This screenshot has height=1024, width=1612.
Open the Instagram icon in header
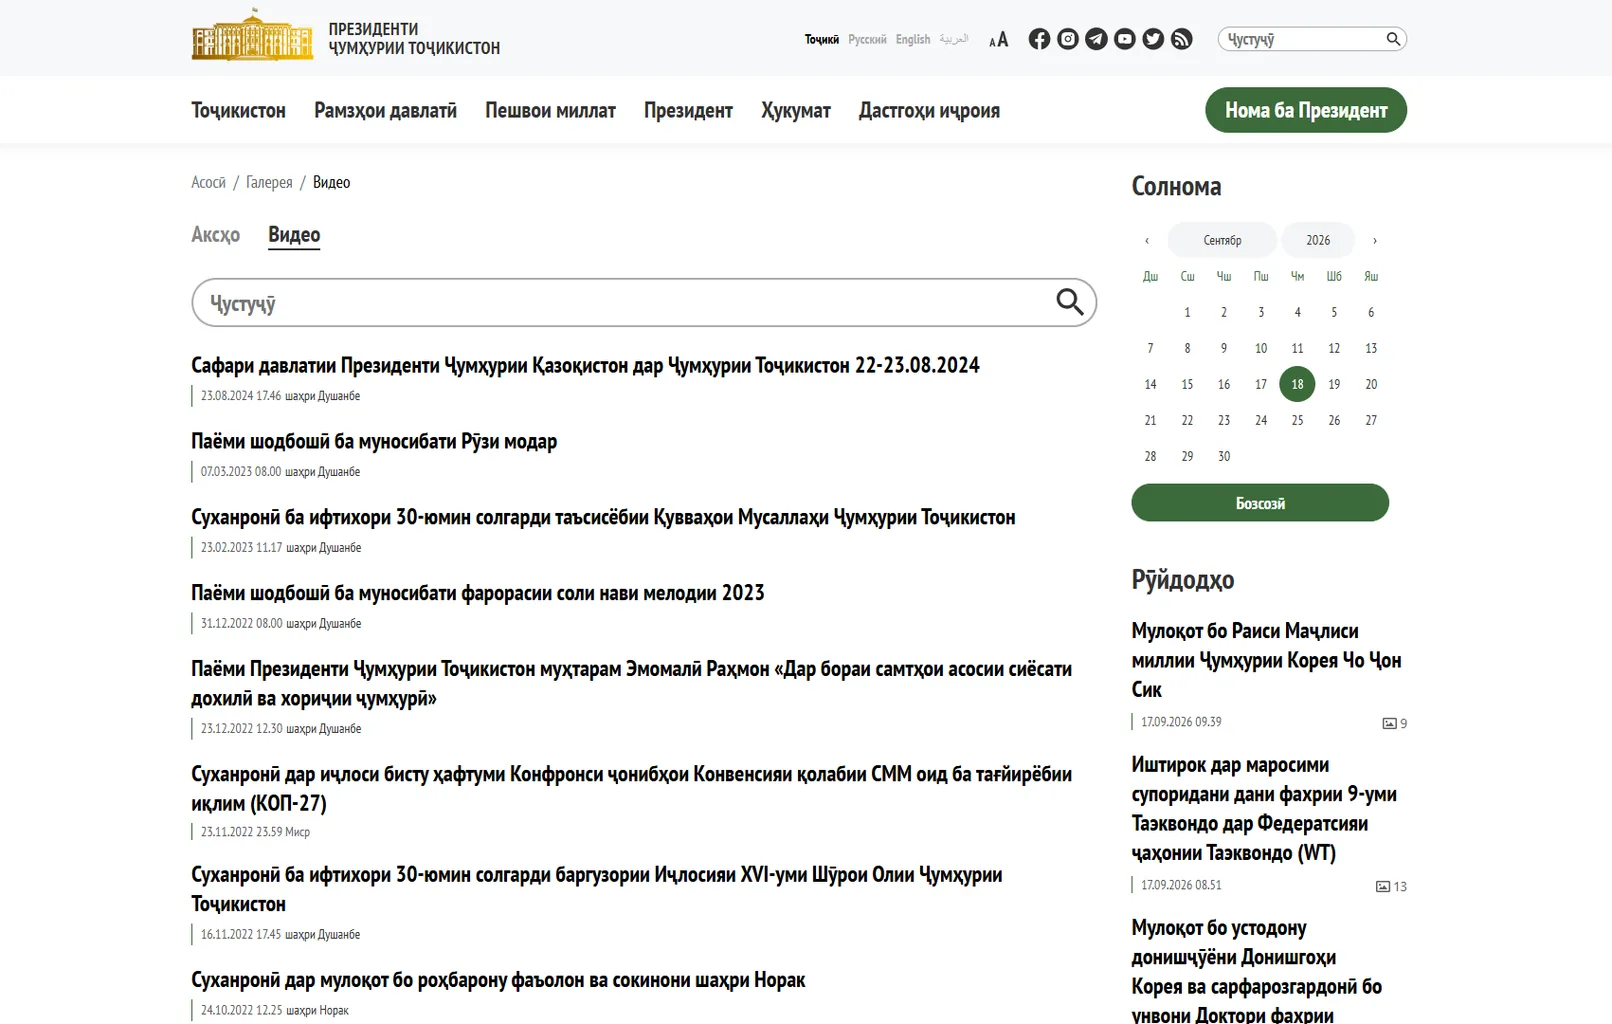coord(1068,39)
